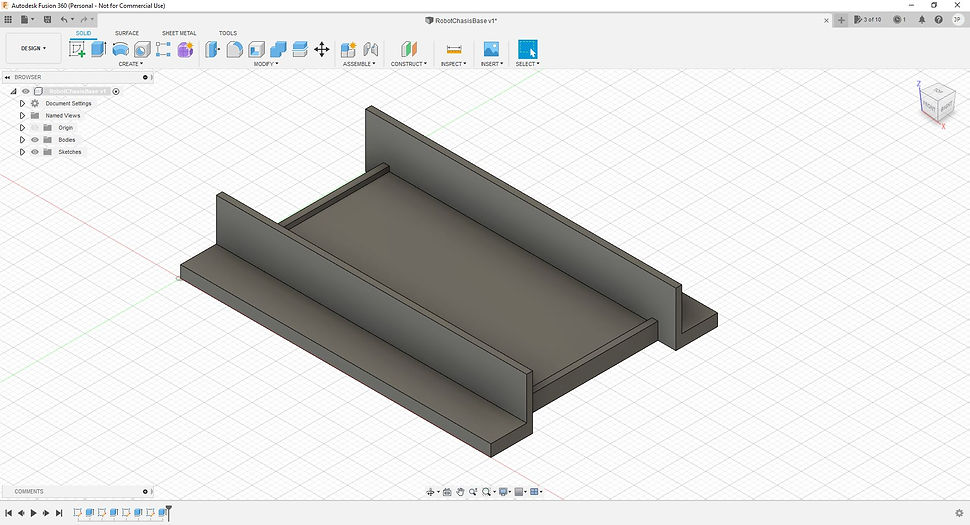The width and height of the screenshot is (970, 525).
Task: Click the 3 of 10 documents indicator
Action: 868,20
